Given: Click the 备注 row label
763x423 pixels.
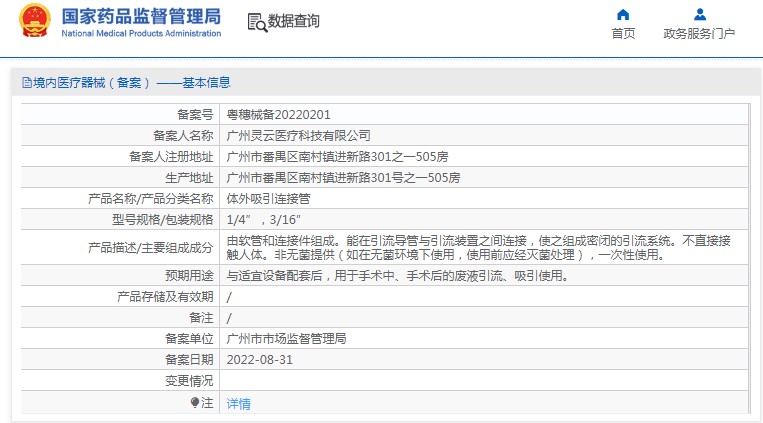Looking at the screenshot, I should coord(201,318).
